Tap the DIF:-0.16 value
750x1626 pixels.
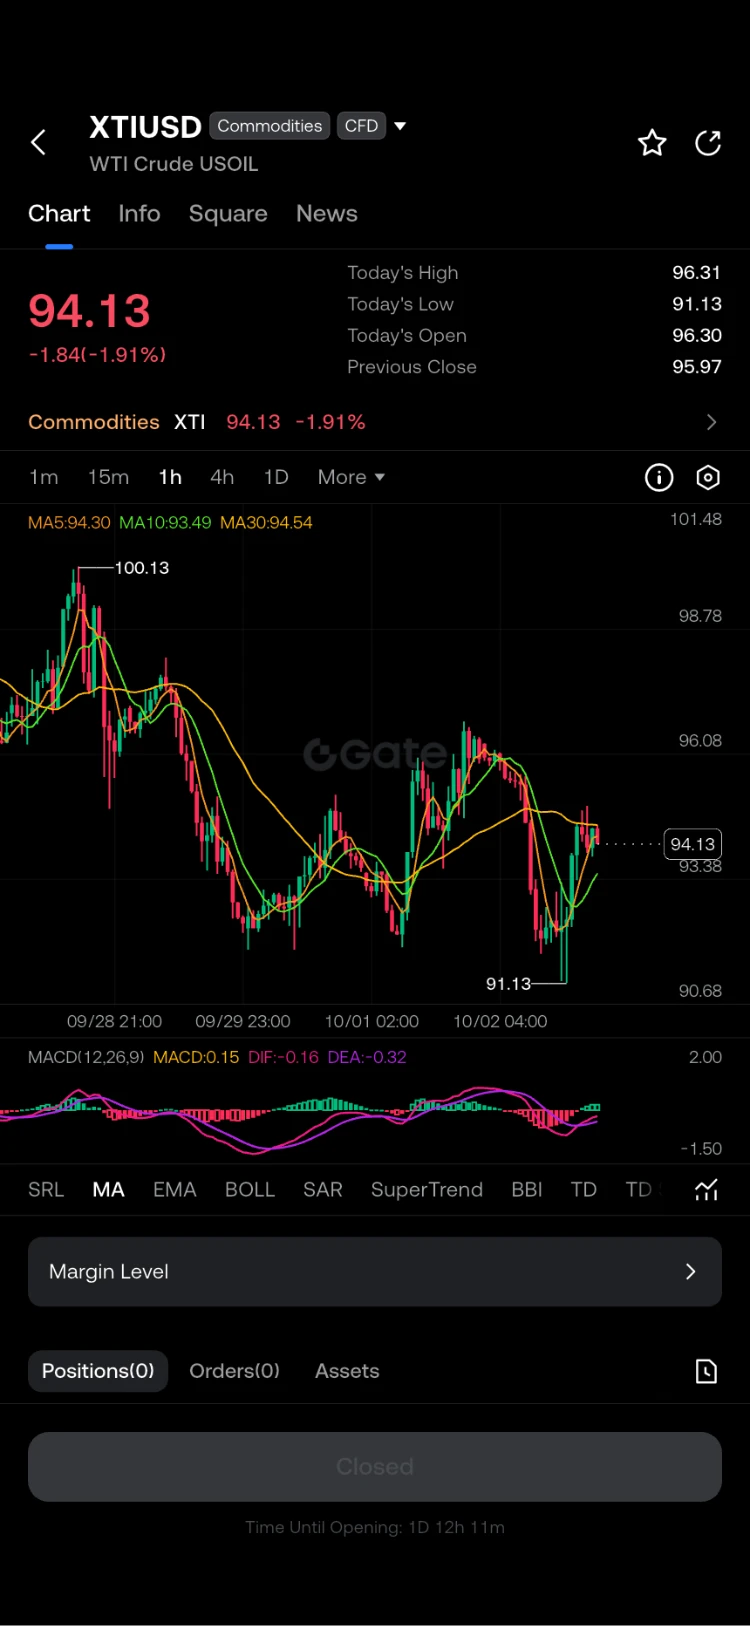point(283,1057)
